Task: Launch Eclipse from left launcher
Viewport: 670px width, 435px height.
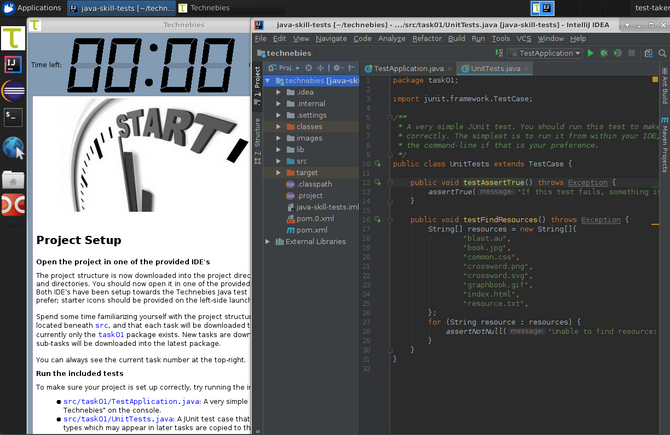Action: [13, 91]
